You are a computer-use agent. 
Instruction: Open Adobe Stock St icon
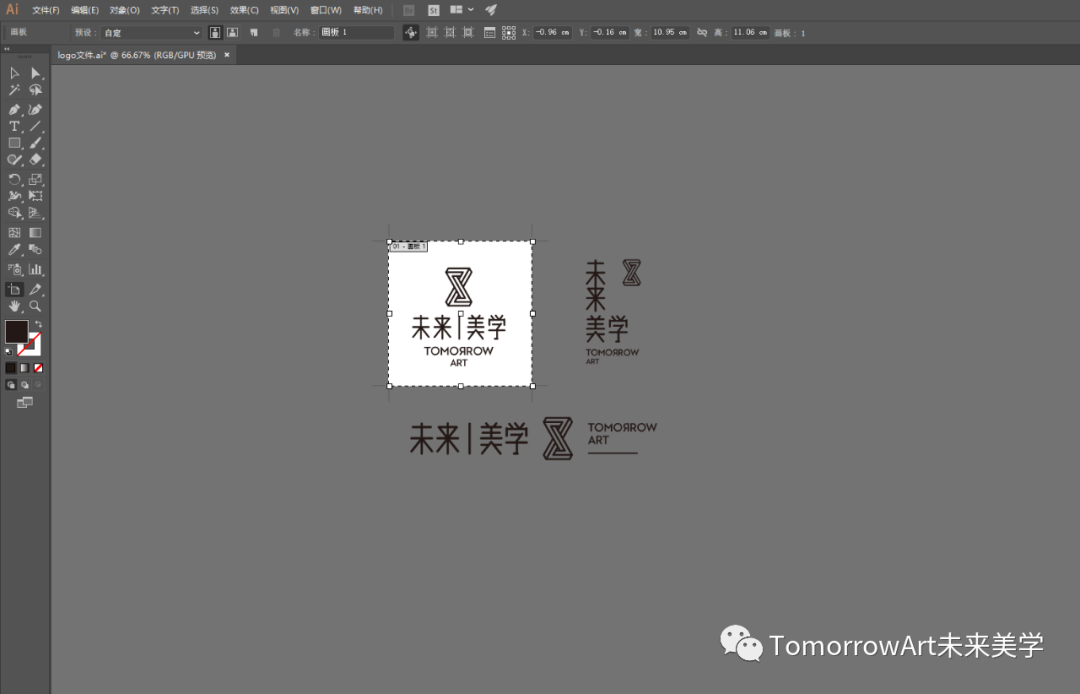[x=433, y=10]
